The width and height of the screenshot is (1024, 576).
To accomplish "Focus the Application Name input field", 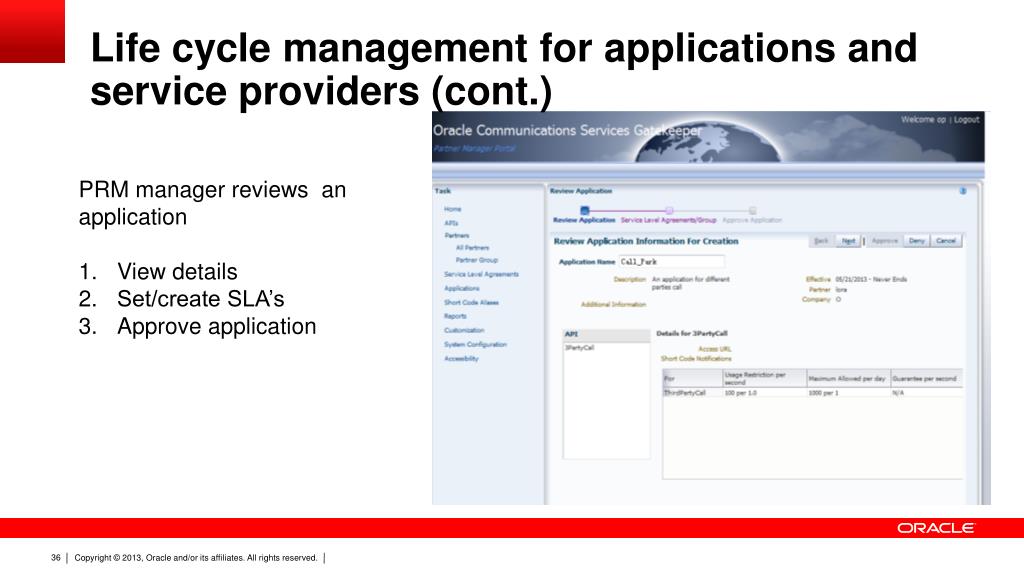I will tap(671, 262).
